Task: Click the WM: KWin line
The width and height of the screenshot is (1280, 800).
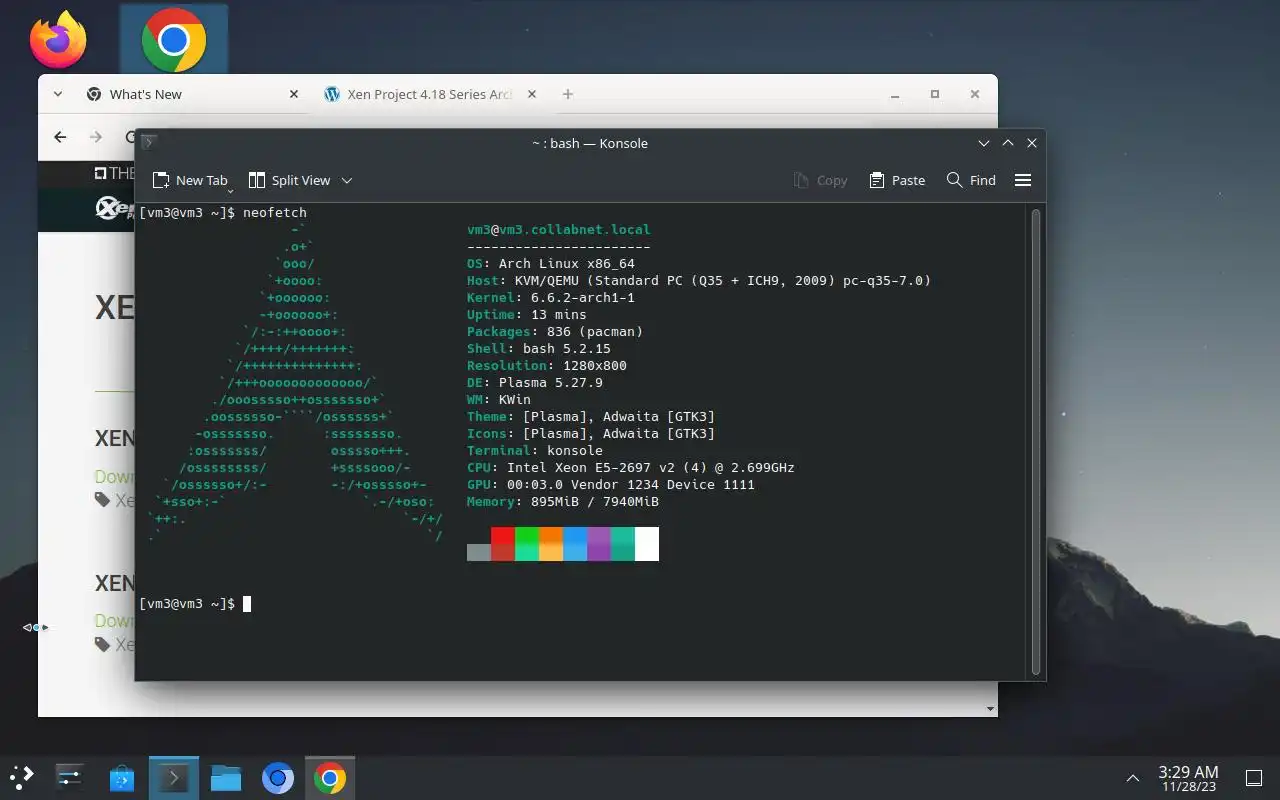Action: click(499, 400)
